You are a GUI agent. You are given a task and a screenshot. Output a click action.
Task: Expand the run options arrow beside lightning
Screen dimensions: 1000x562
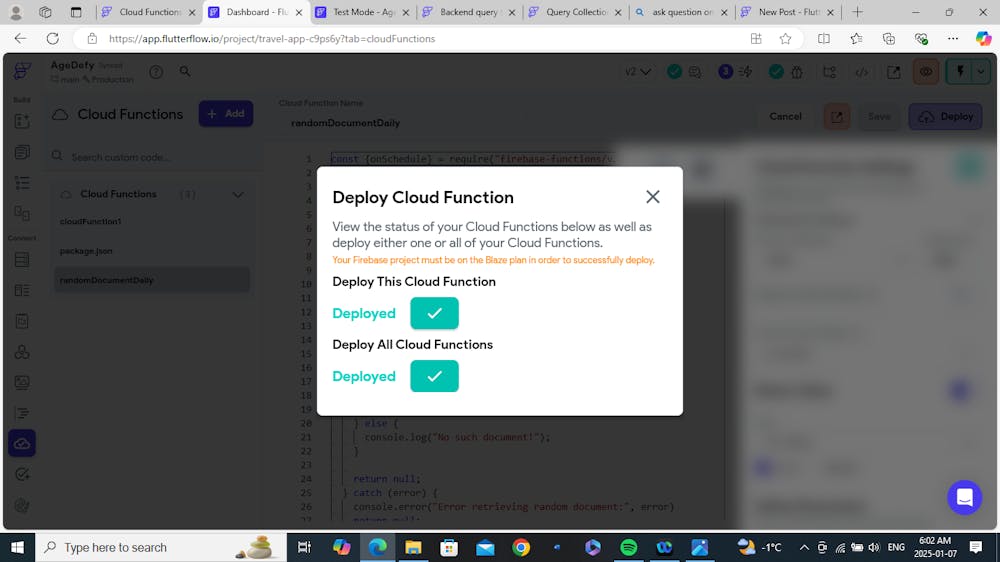[x=982, y=71]
